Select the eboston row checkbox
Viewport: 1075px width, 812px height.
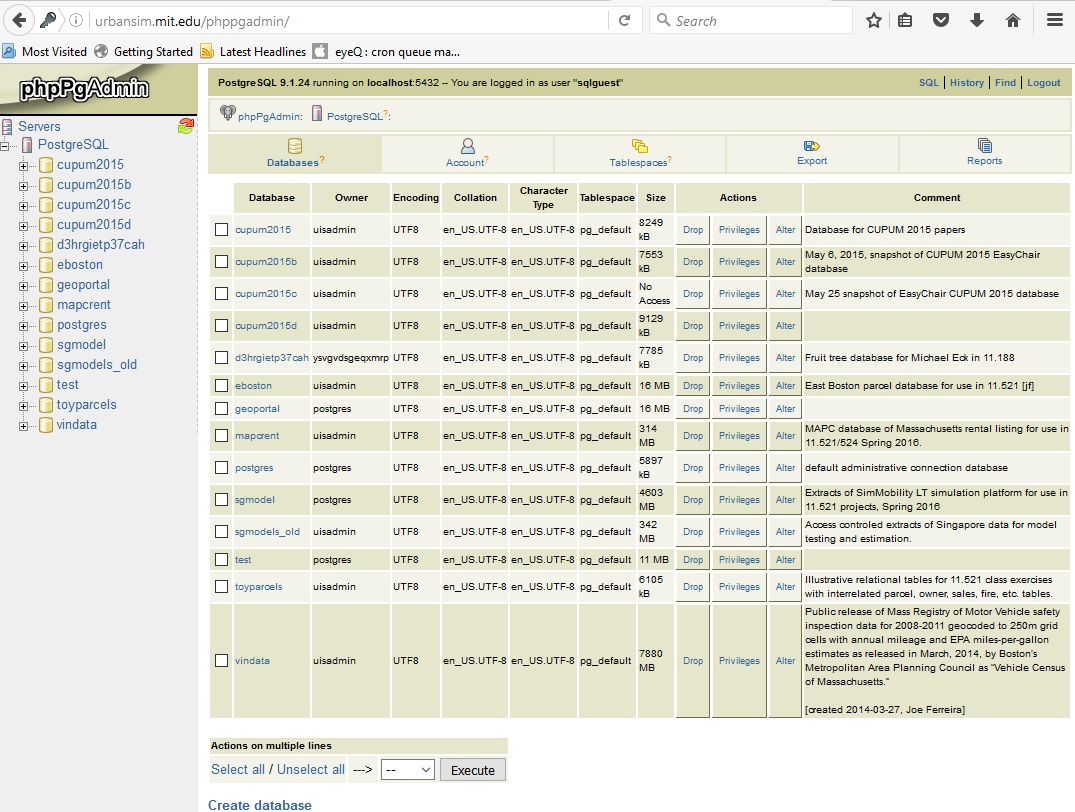[222, 386]
